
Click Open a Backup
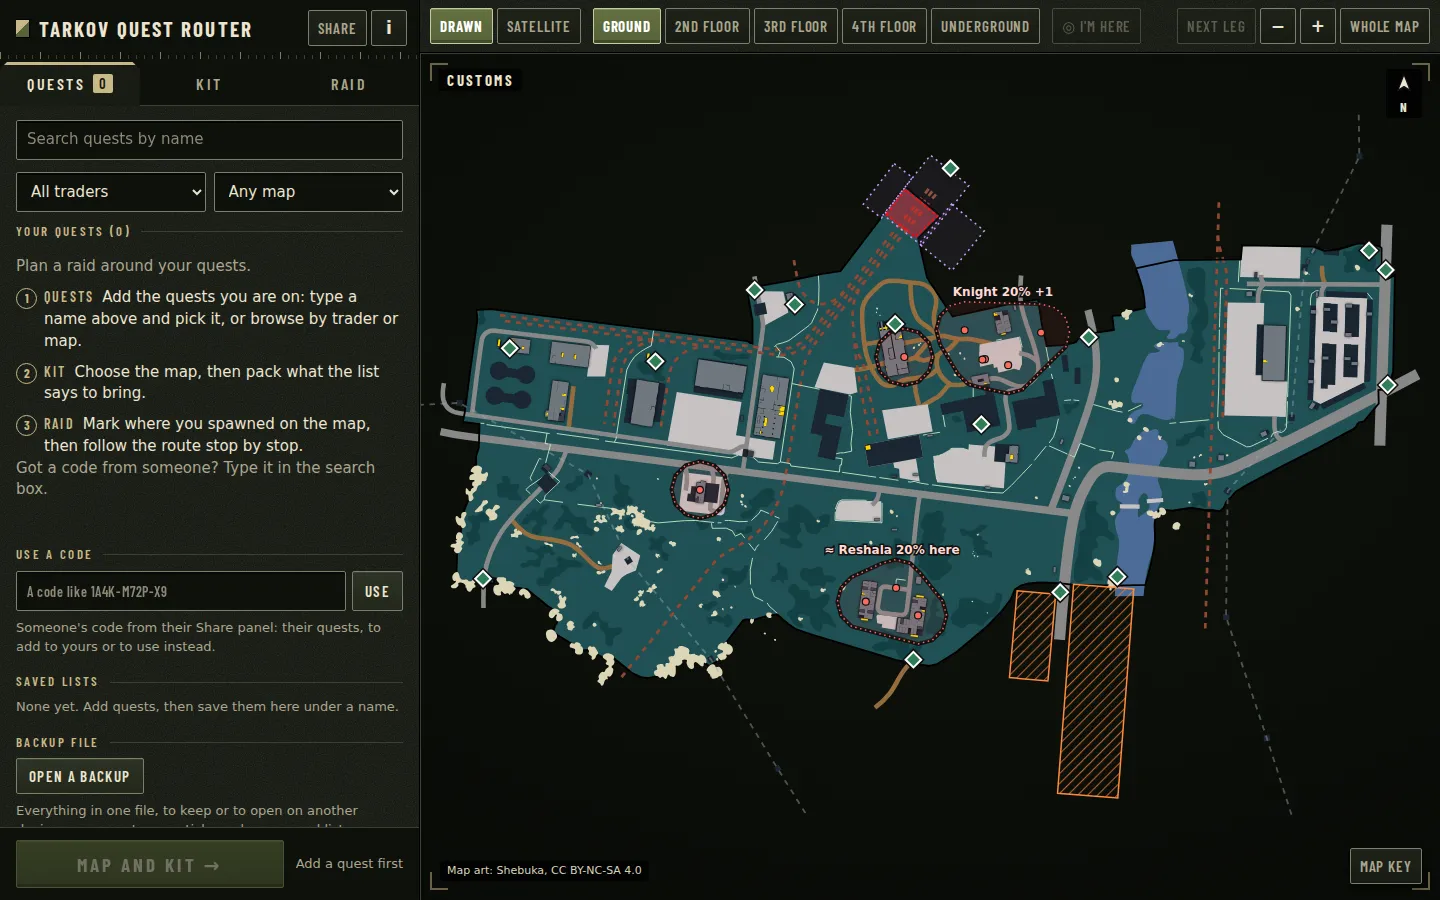tap(80, 776)
